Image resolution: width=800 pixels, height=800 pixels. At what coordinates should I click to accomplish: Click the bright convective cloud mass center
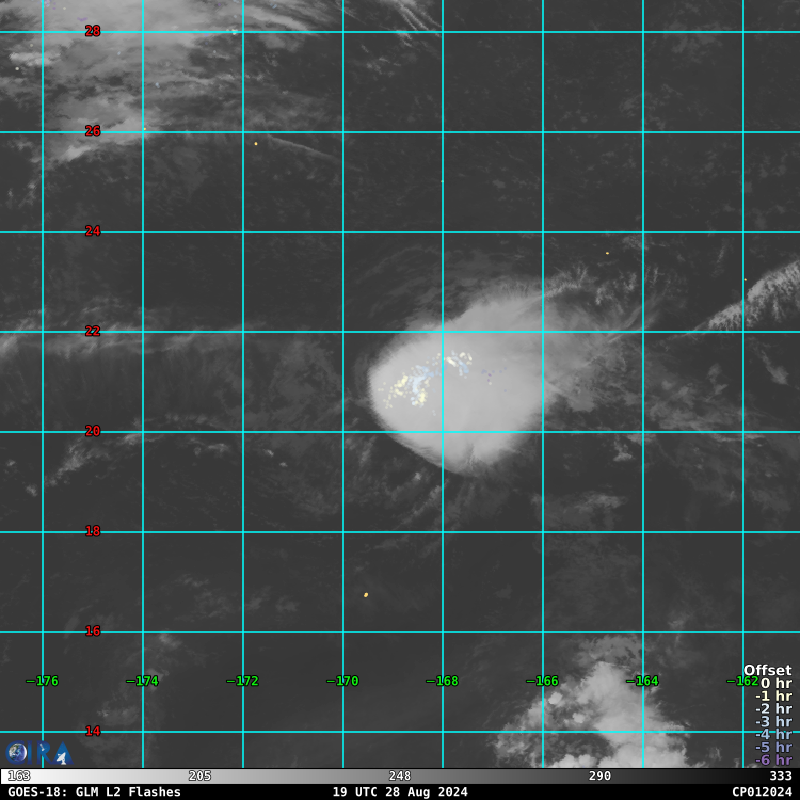click(x=459, y=388)
